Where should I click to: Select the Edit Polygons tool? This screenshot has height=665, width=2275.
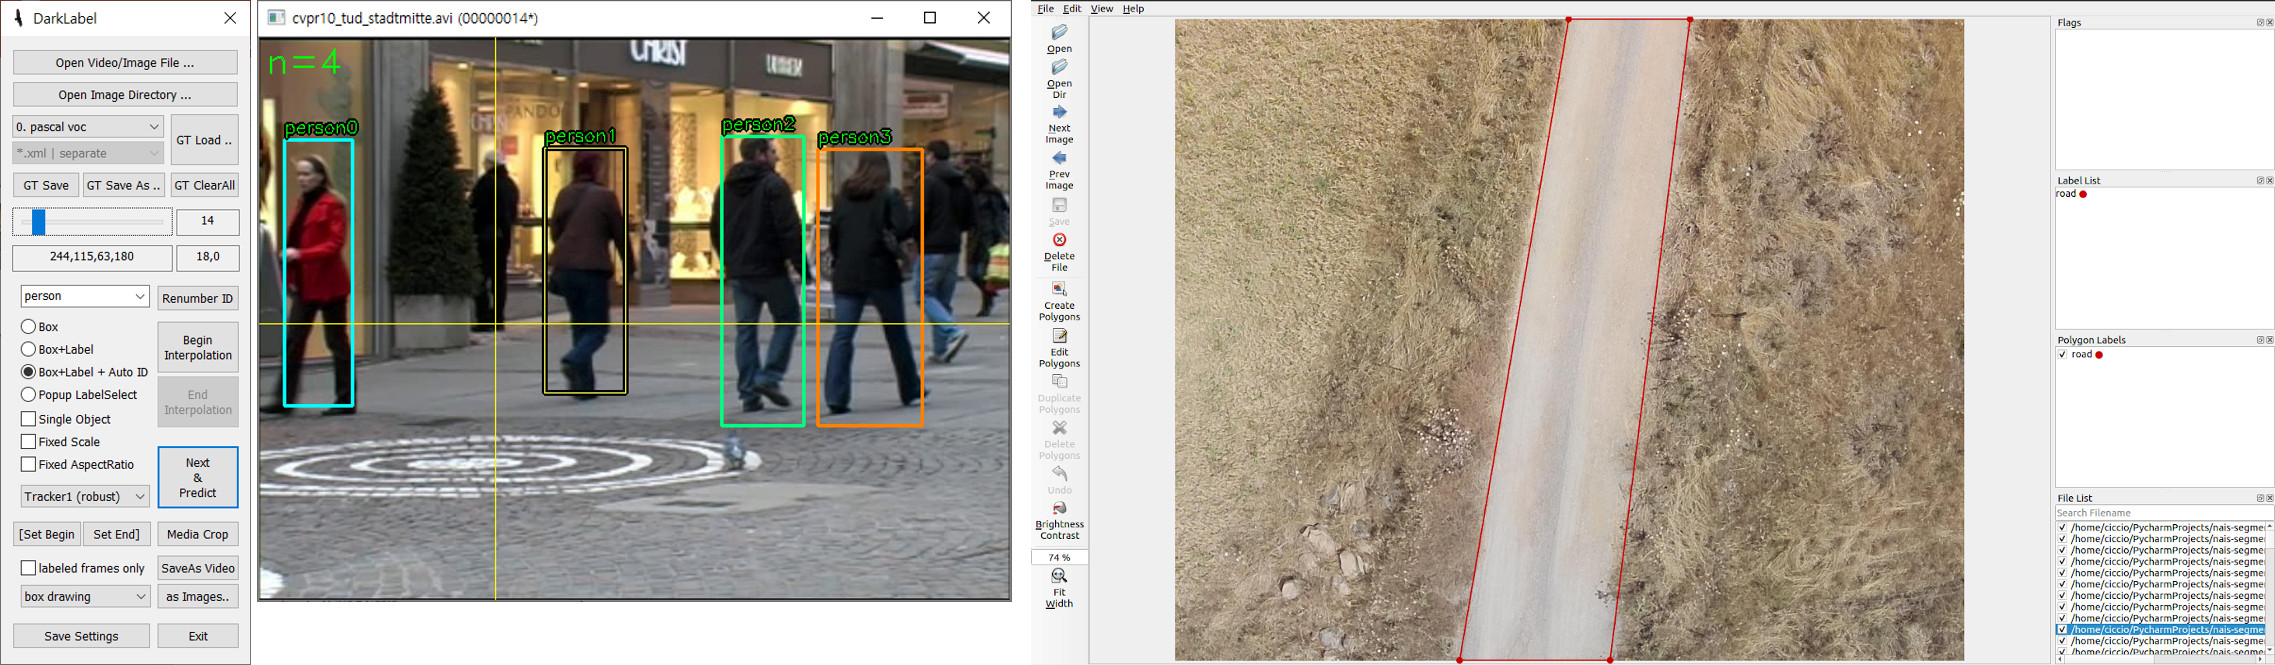click(1059, 346)
